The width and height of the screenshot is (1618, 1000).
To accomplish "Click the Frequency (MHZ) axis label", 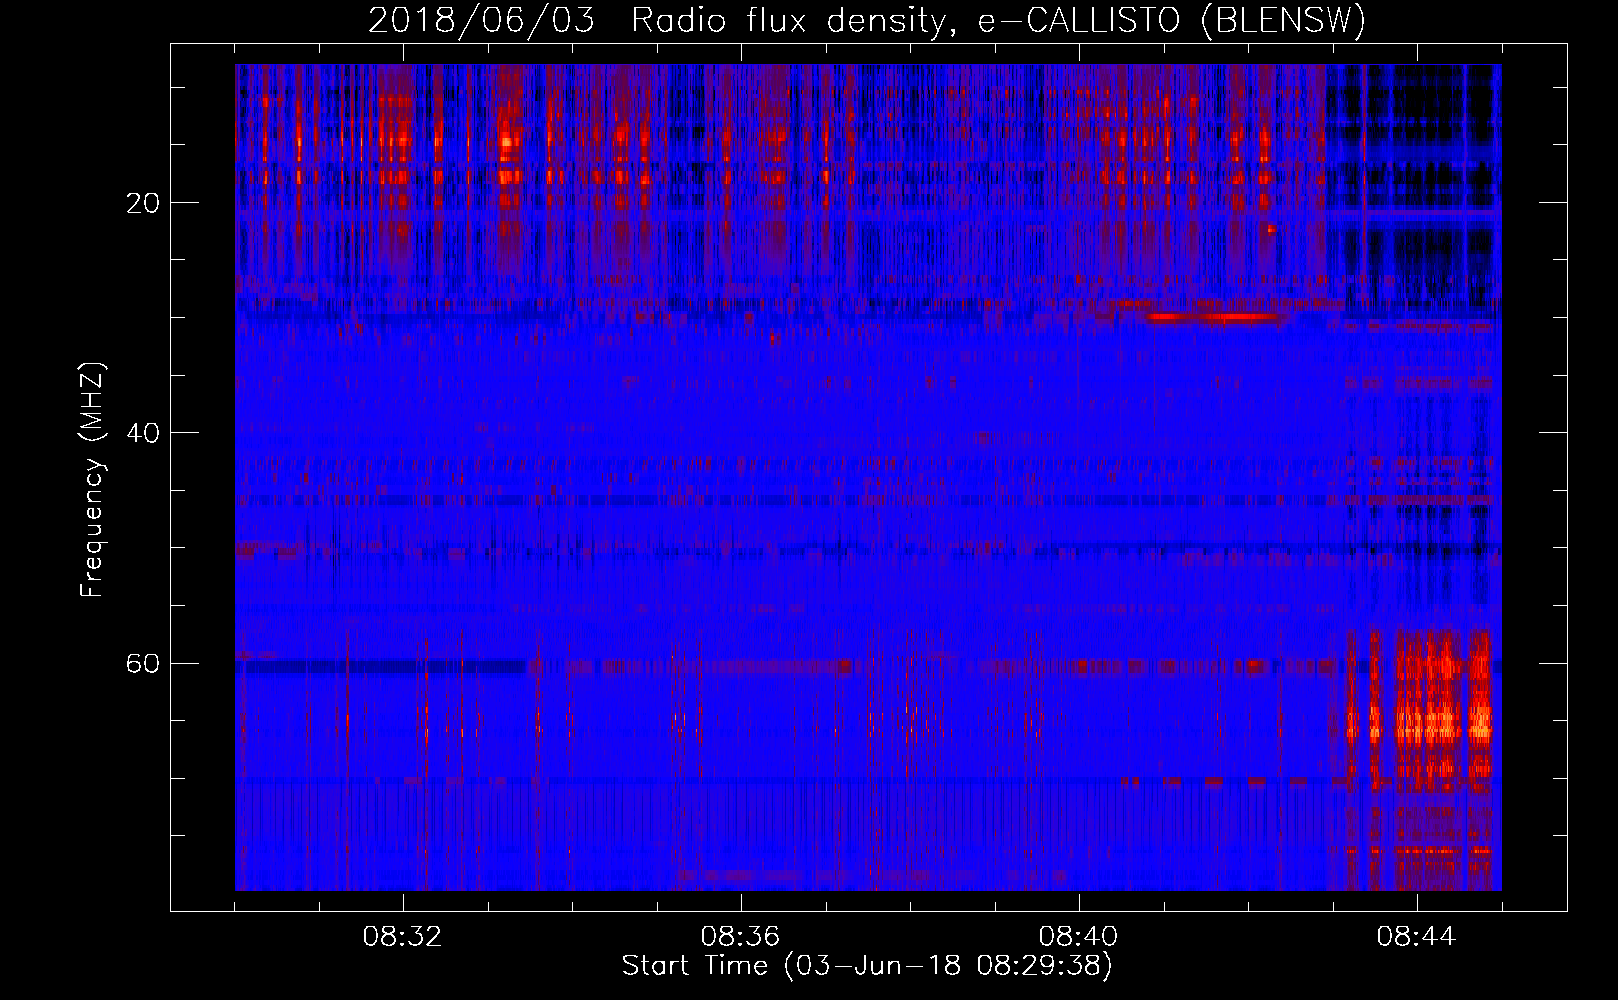I will point(91,480).
